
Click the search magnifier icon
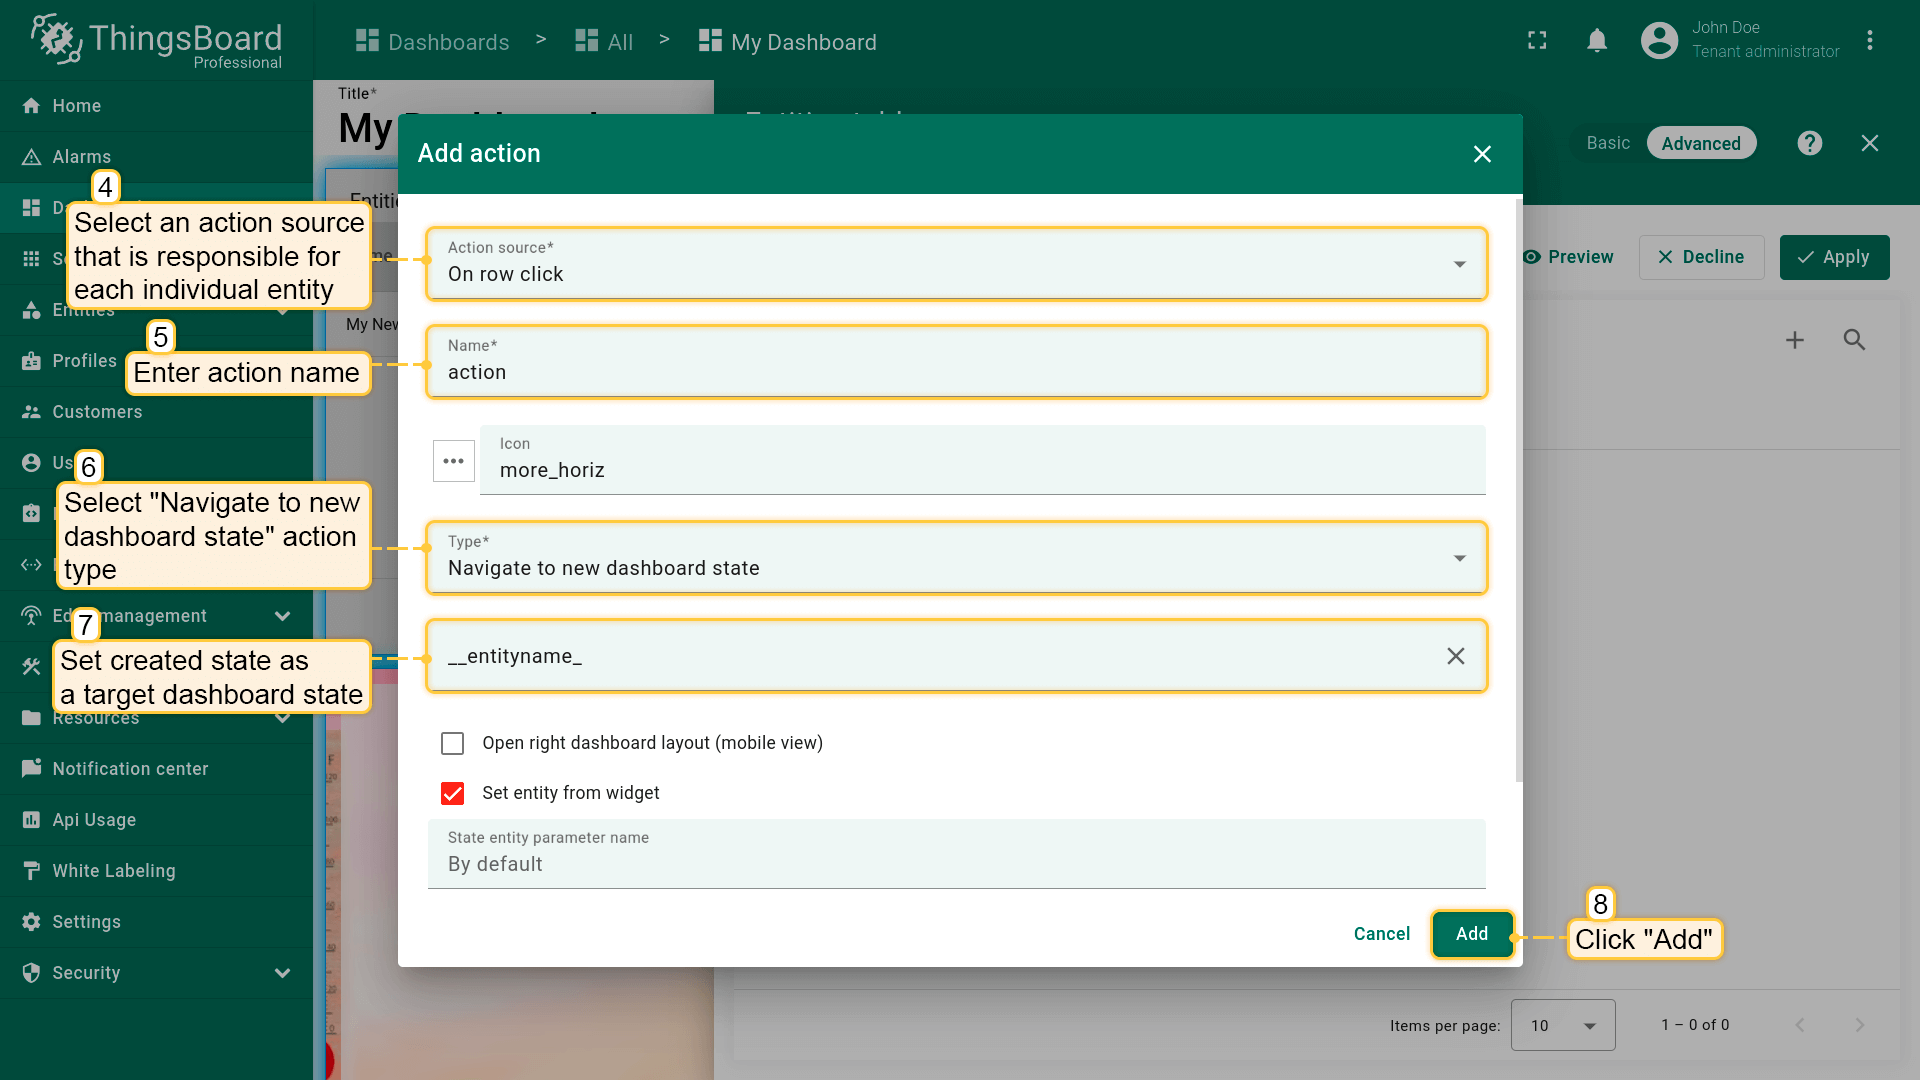click(1854, 340)
